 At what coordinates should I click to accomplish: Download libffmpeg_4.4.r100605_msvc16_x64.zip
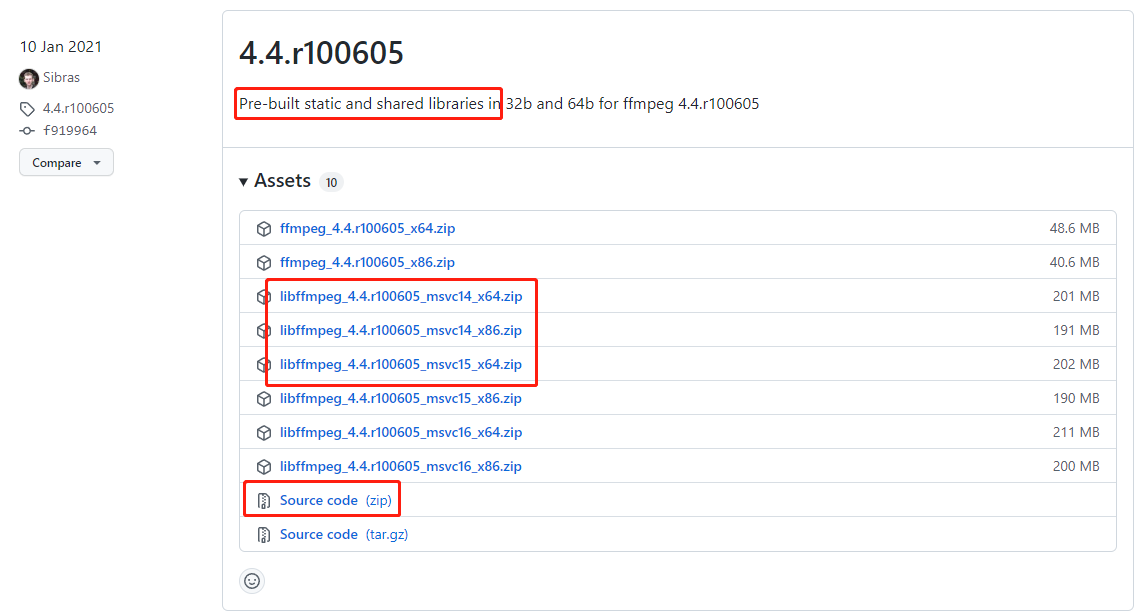400,433
